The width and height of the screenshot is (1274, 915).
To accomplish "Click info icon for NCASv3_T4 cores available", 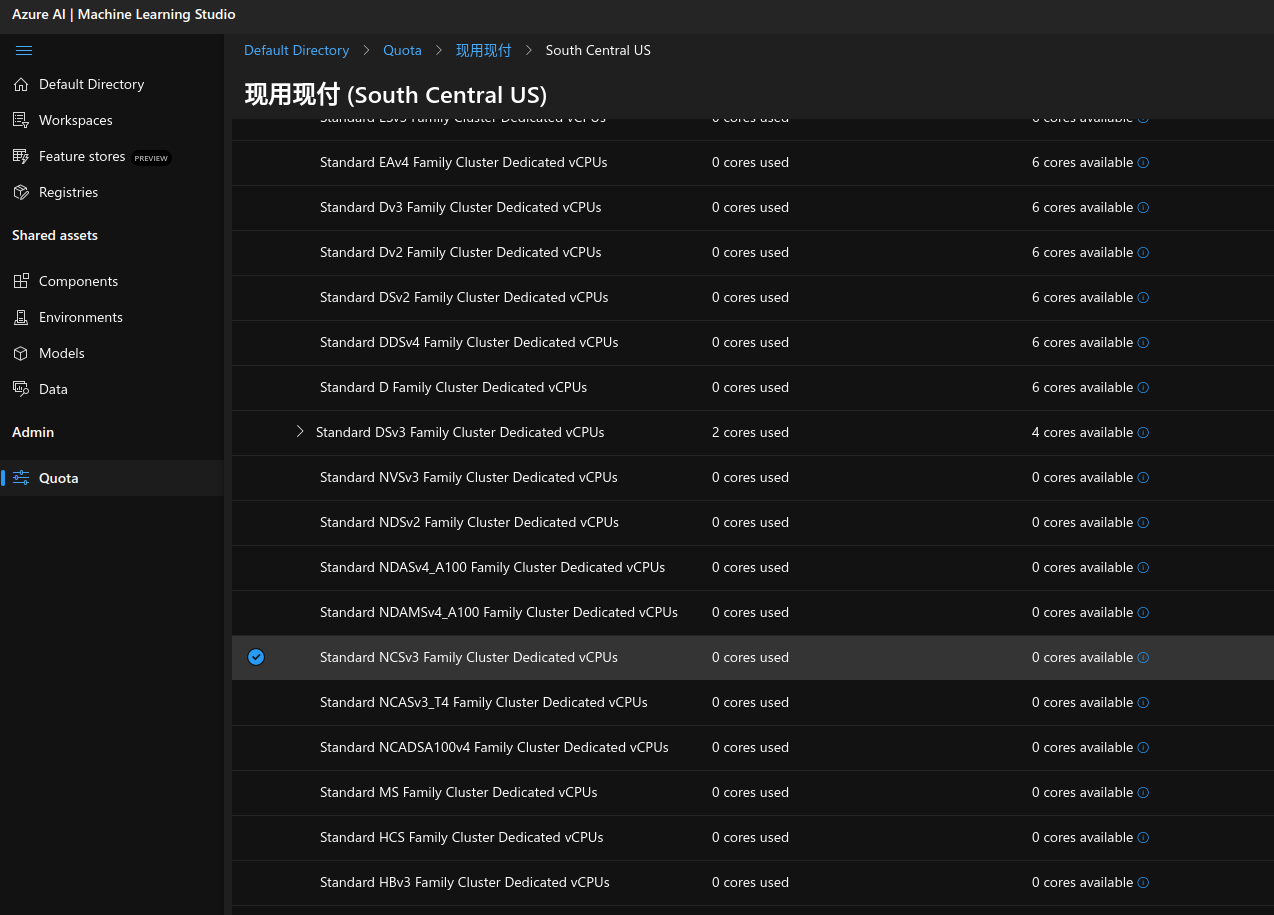I will (x=1143, y=702).
